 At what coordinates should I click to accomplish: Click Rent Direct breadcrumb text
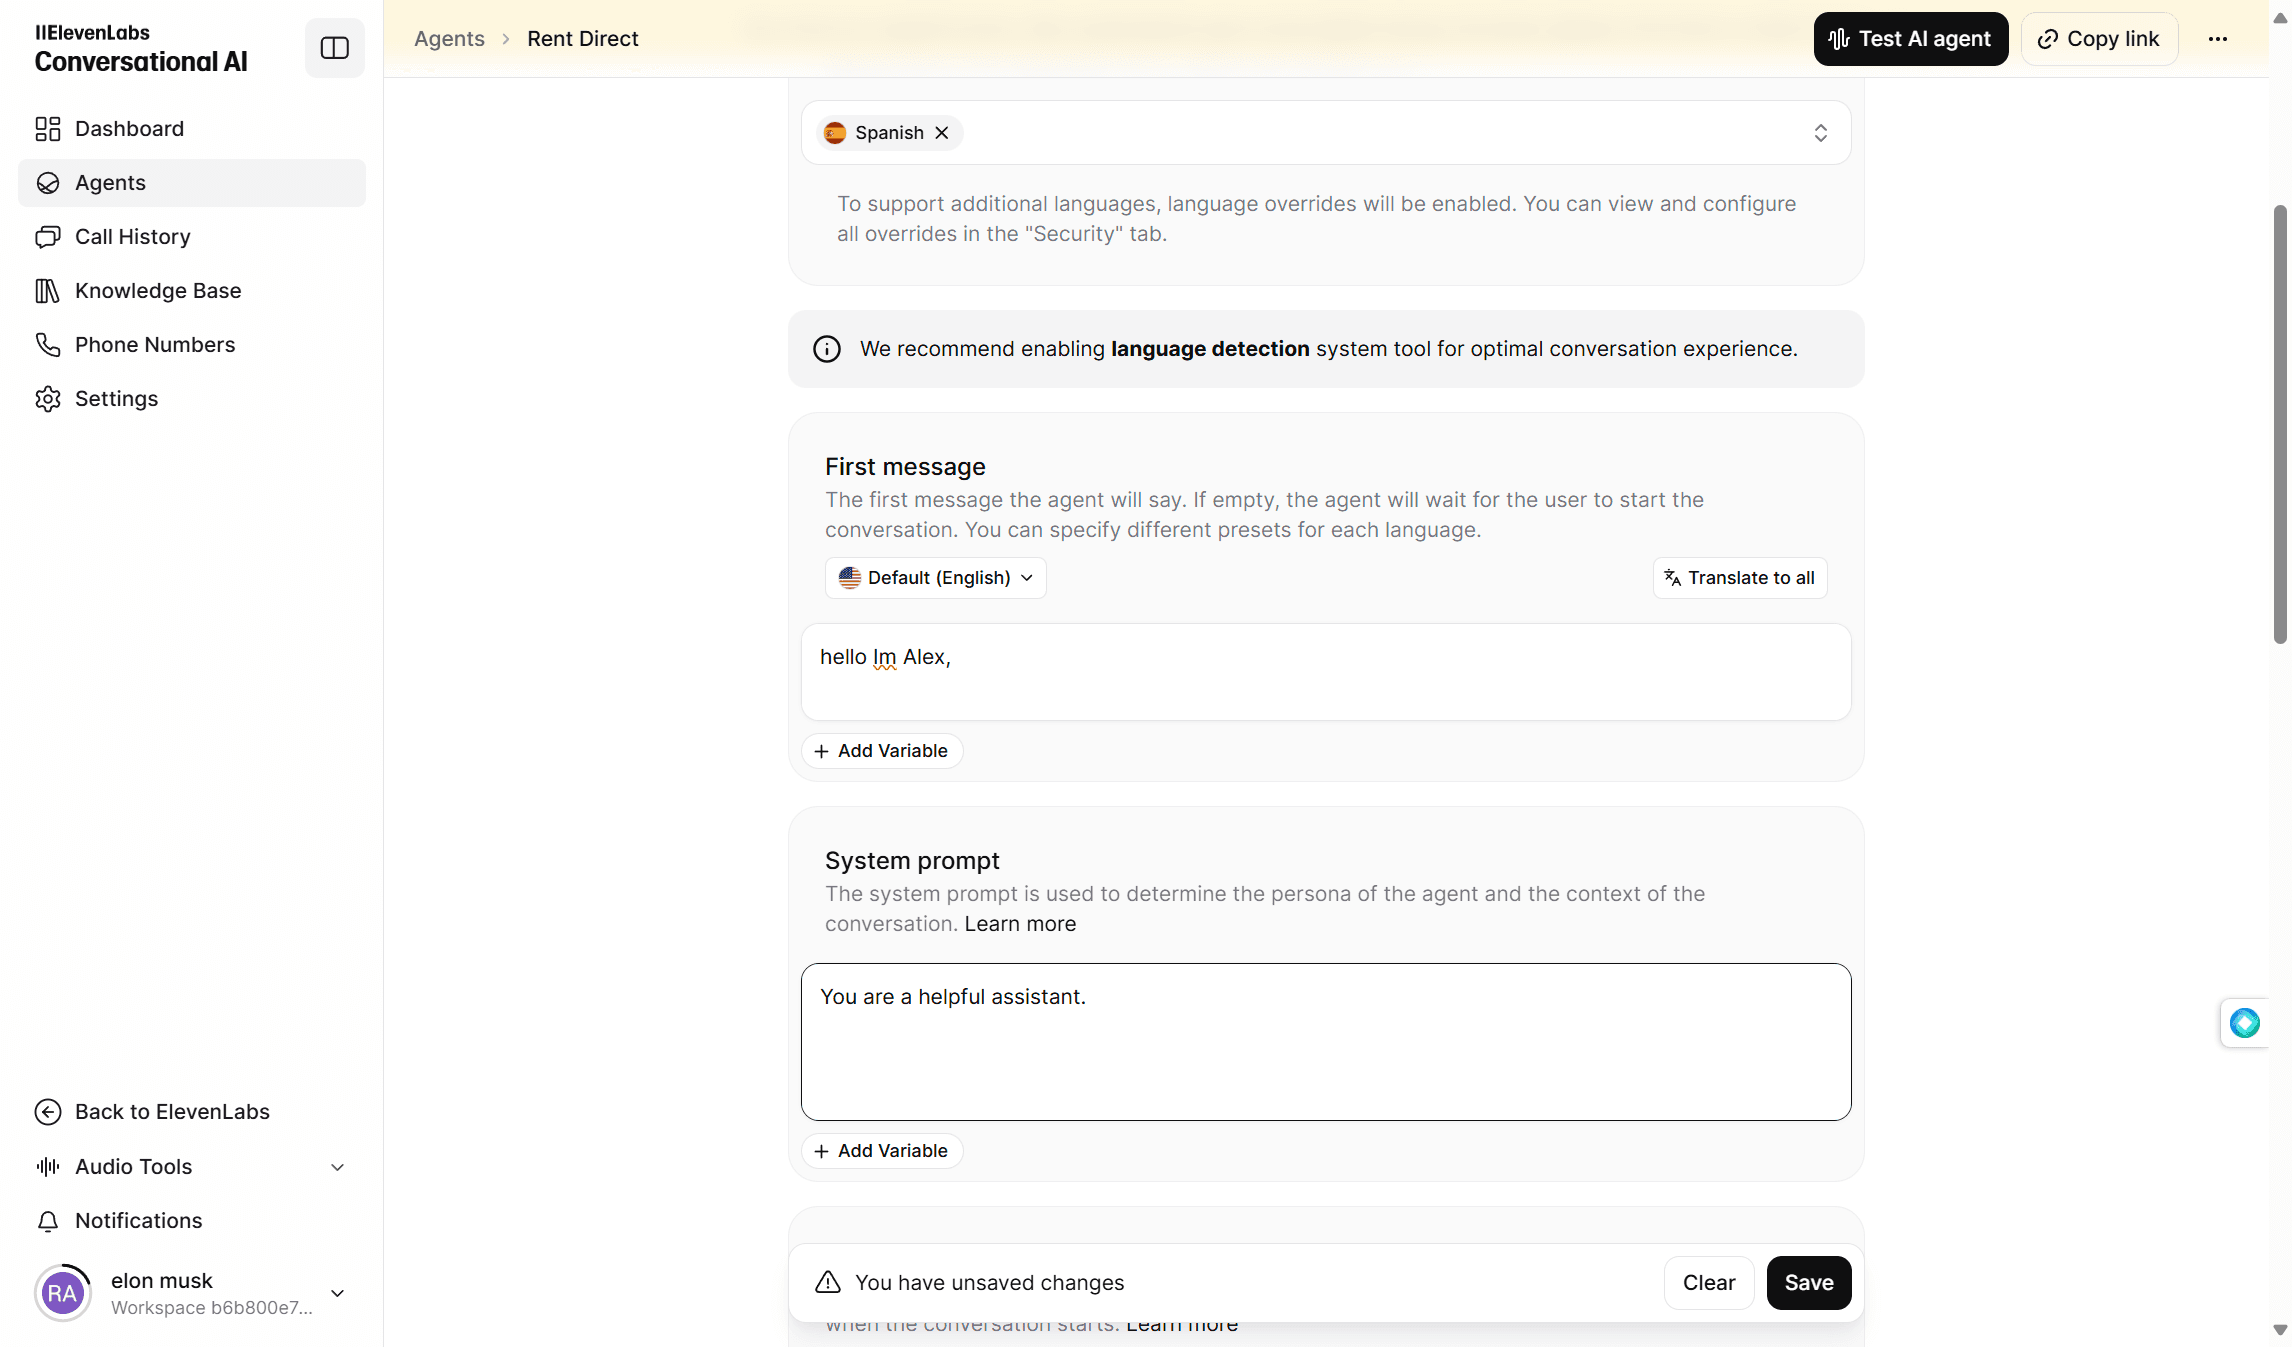tap(583, 39)
